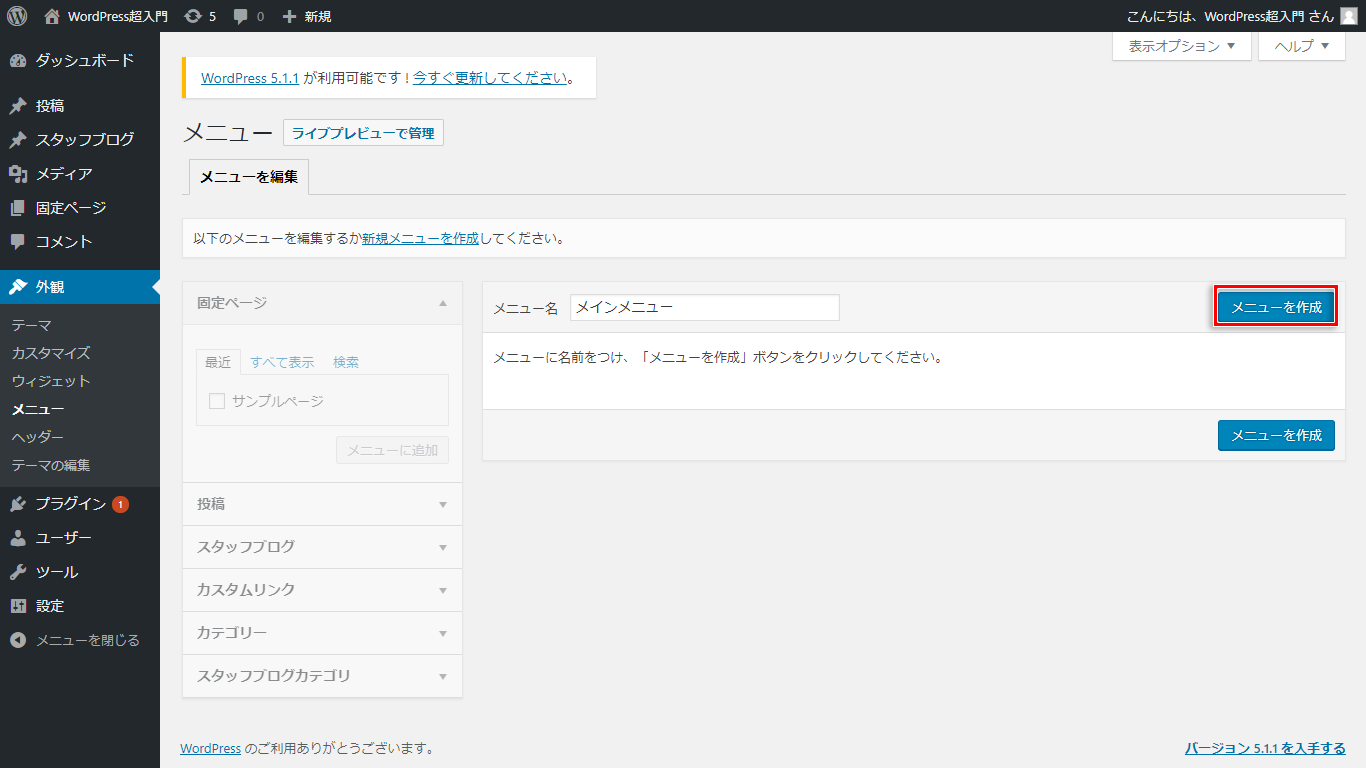Click the home icon beside WordPress超入門
1366x768 pixels.
click(x=52, y=16)
